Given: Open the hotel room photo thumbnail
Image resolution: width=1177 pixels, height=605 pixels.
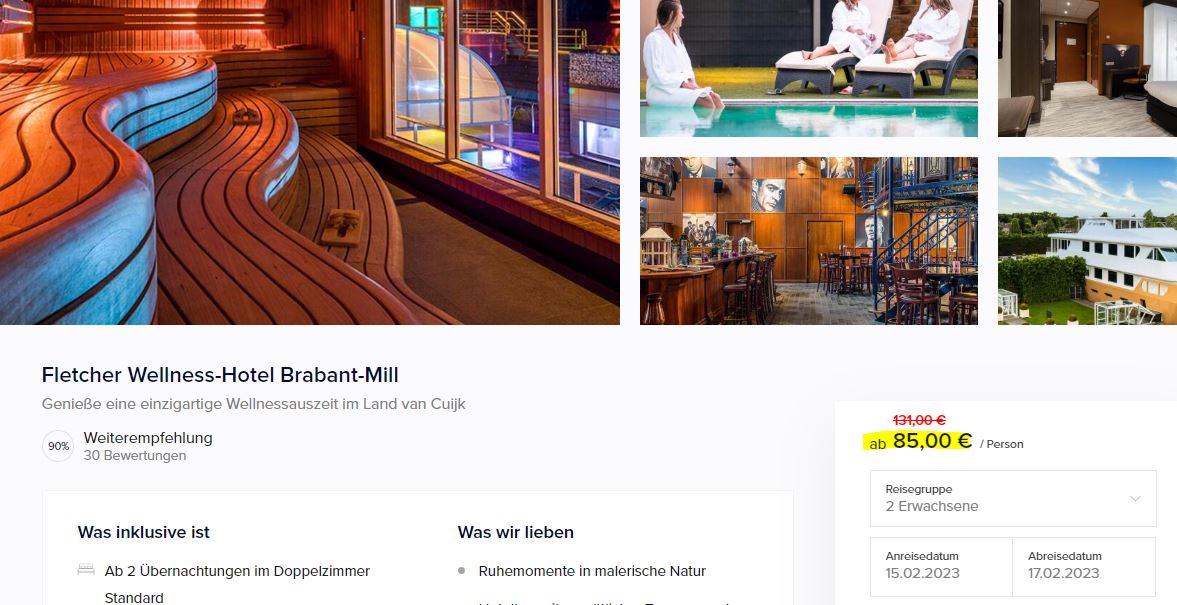Looking at the screenshot, I should (x=1087, y=68).
